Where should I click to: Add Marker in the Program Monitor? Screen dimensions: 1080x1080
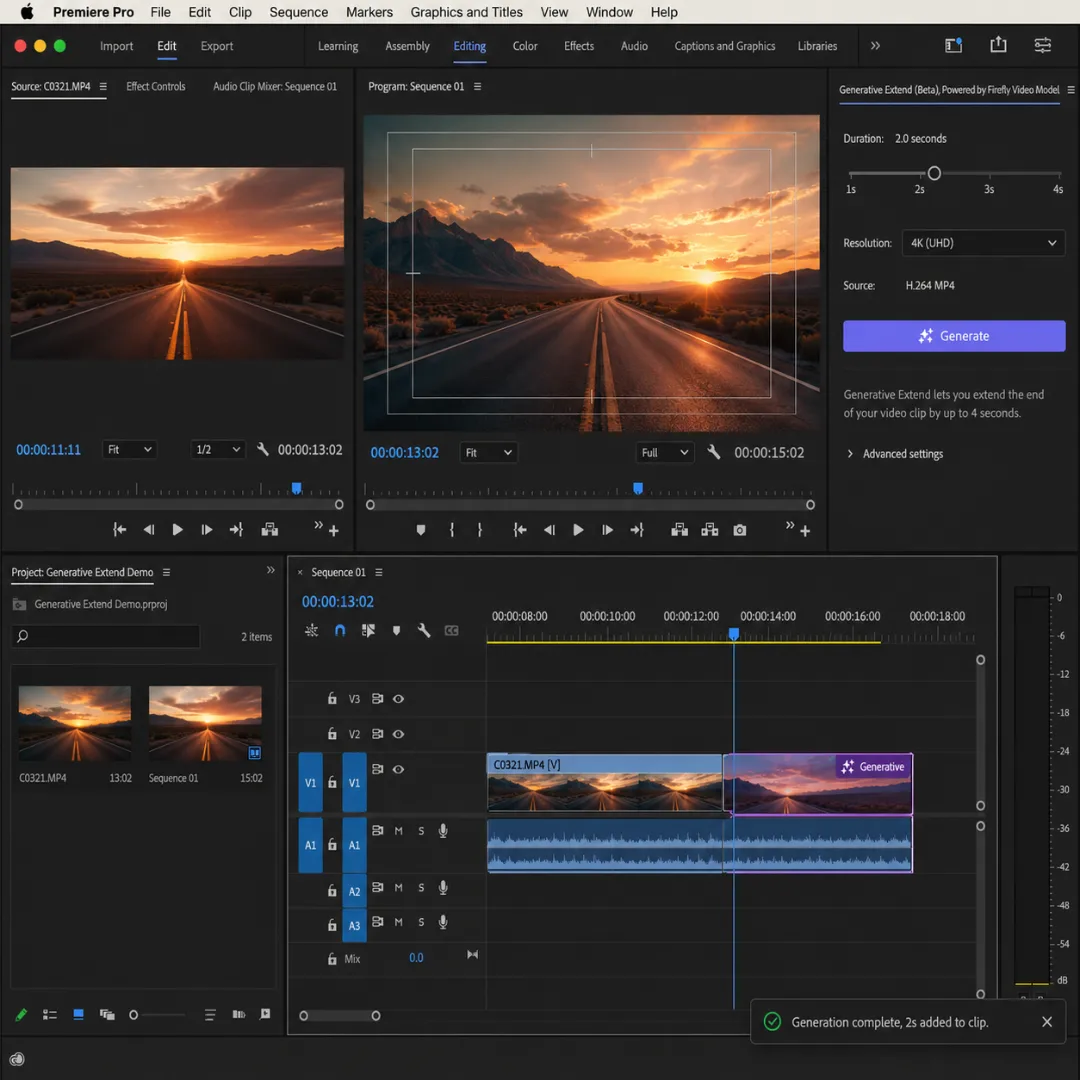421,530
